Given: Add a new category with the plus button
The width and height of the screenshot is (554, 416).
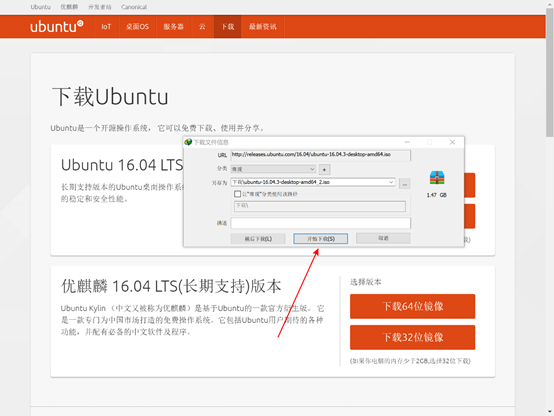Looking at the screenshot, I should point(324,170).
